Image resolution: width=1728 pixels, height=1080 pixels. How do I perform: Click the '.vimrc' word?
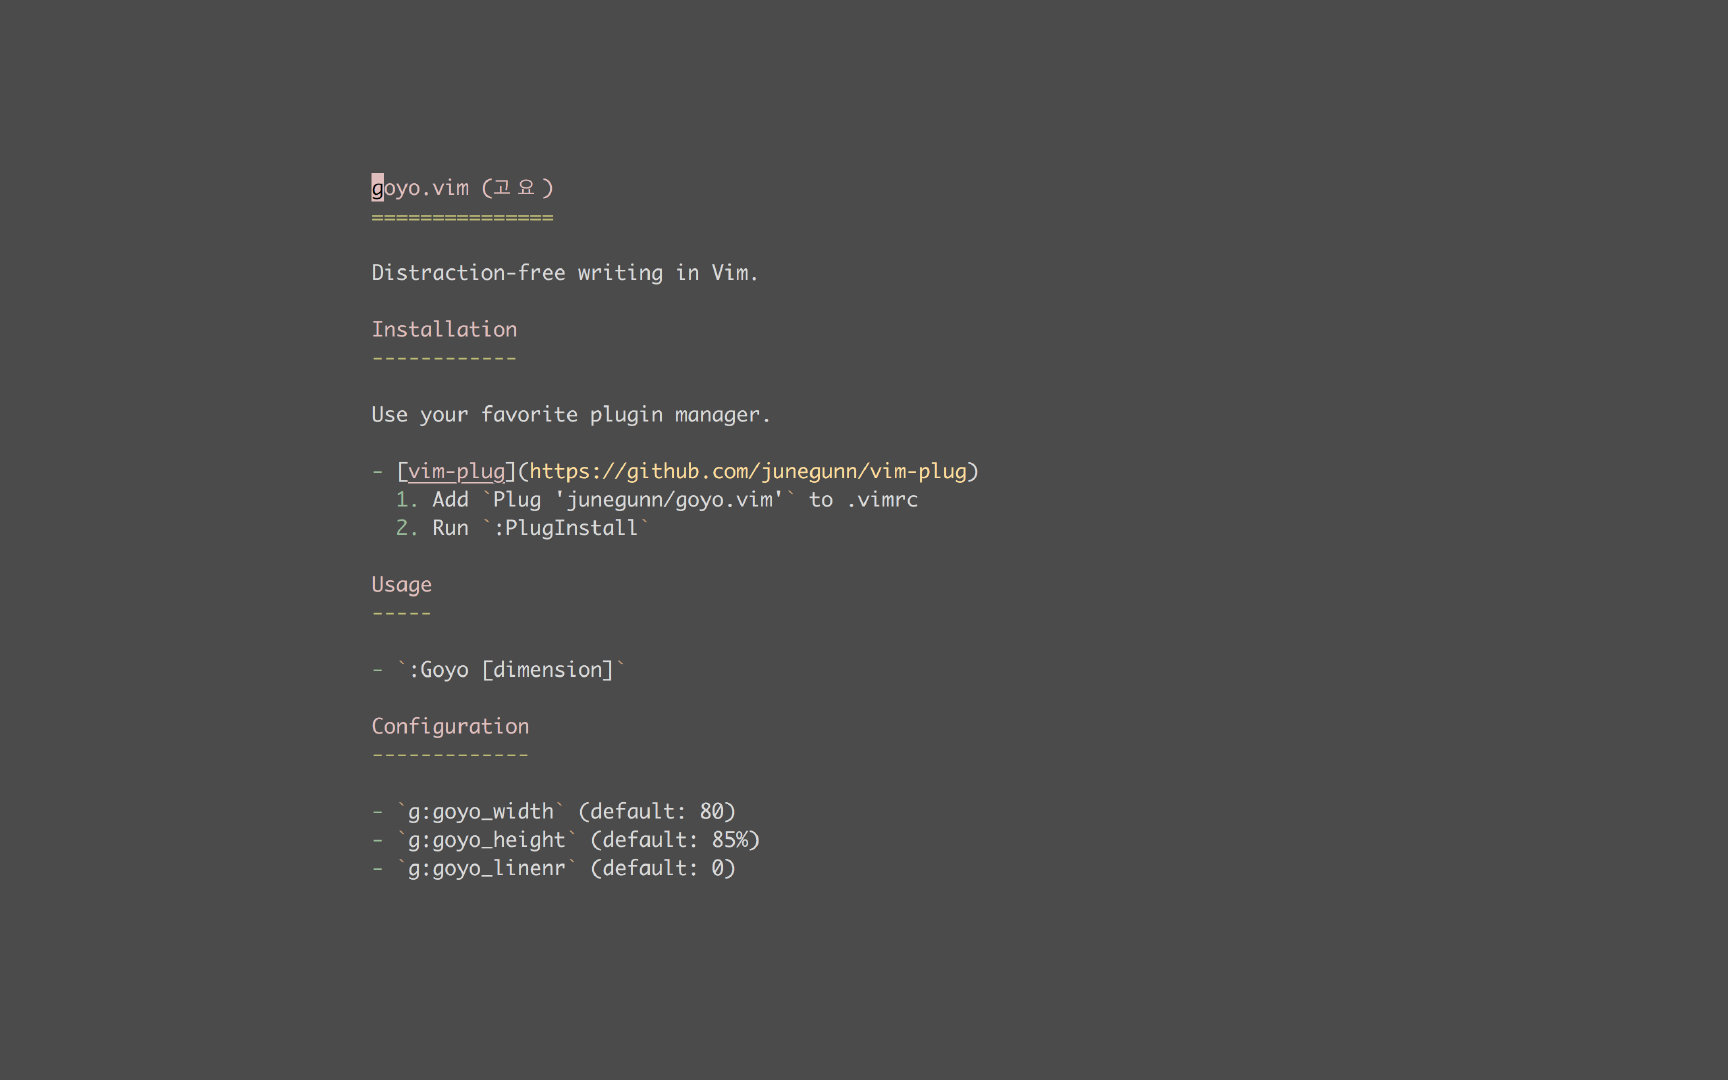pyautogui.click(x=881, y=500)
